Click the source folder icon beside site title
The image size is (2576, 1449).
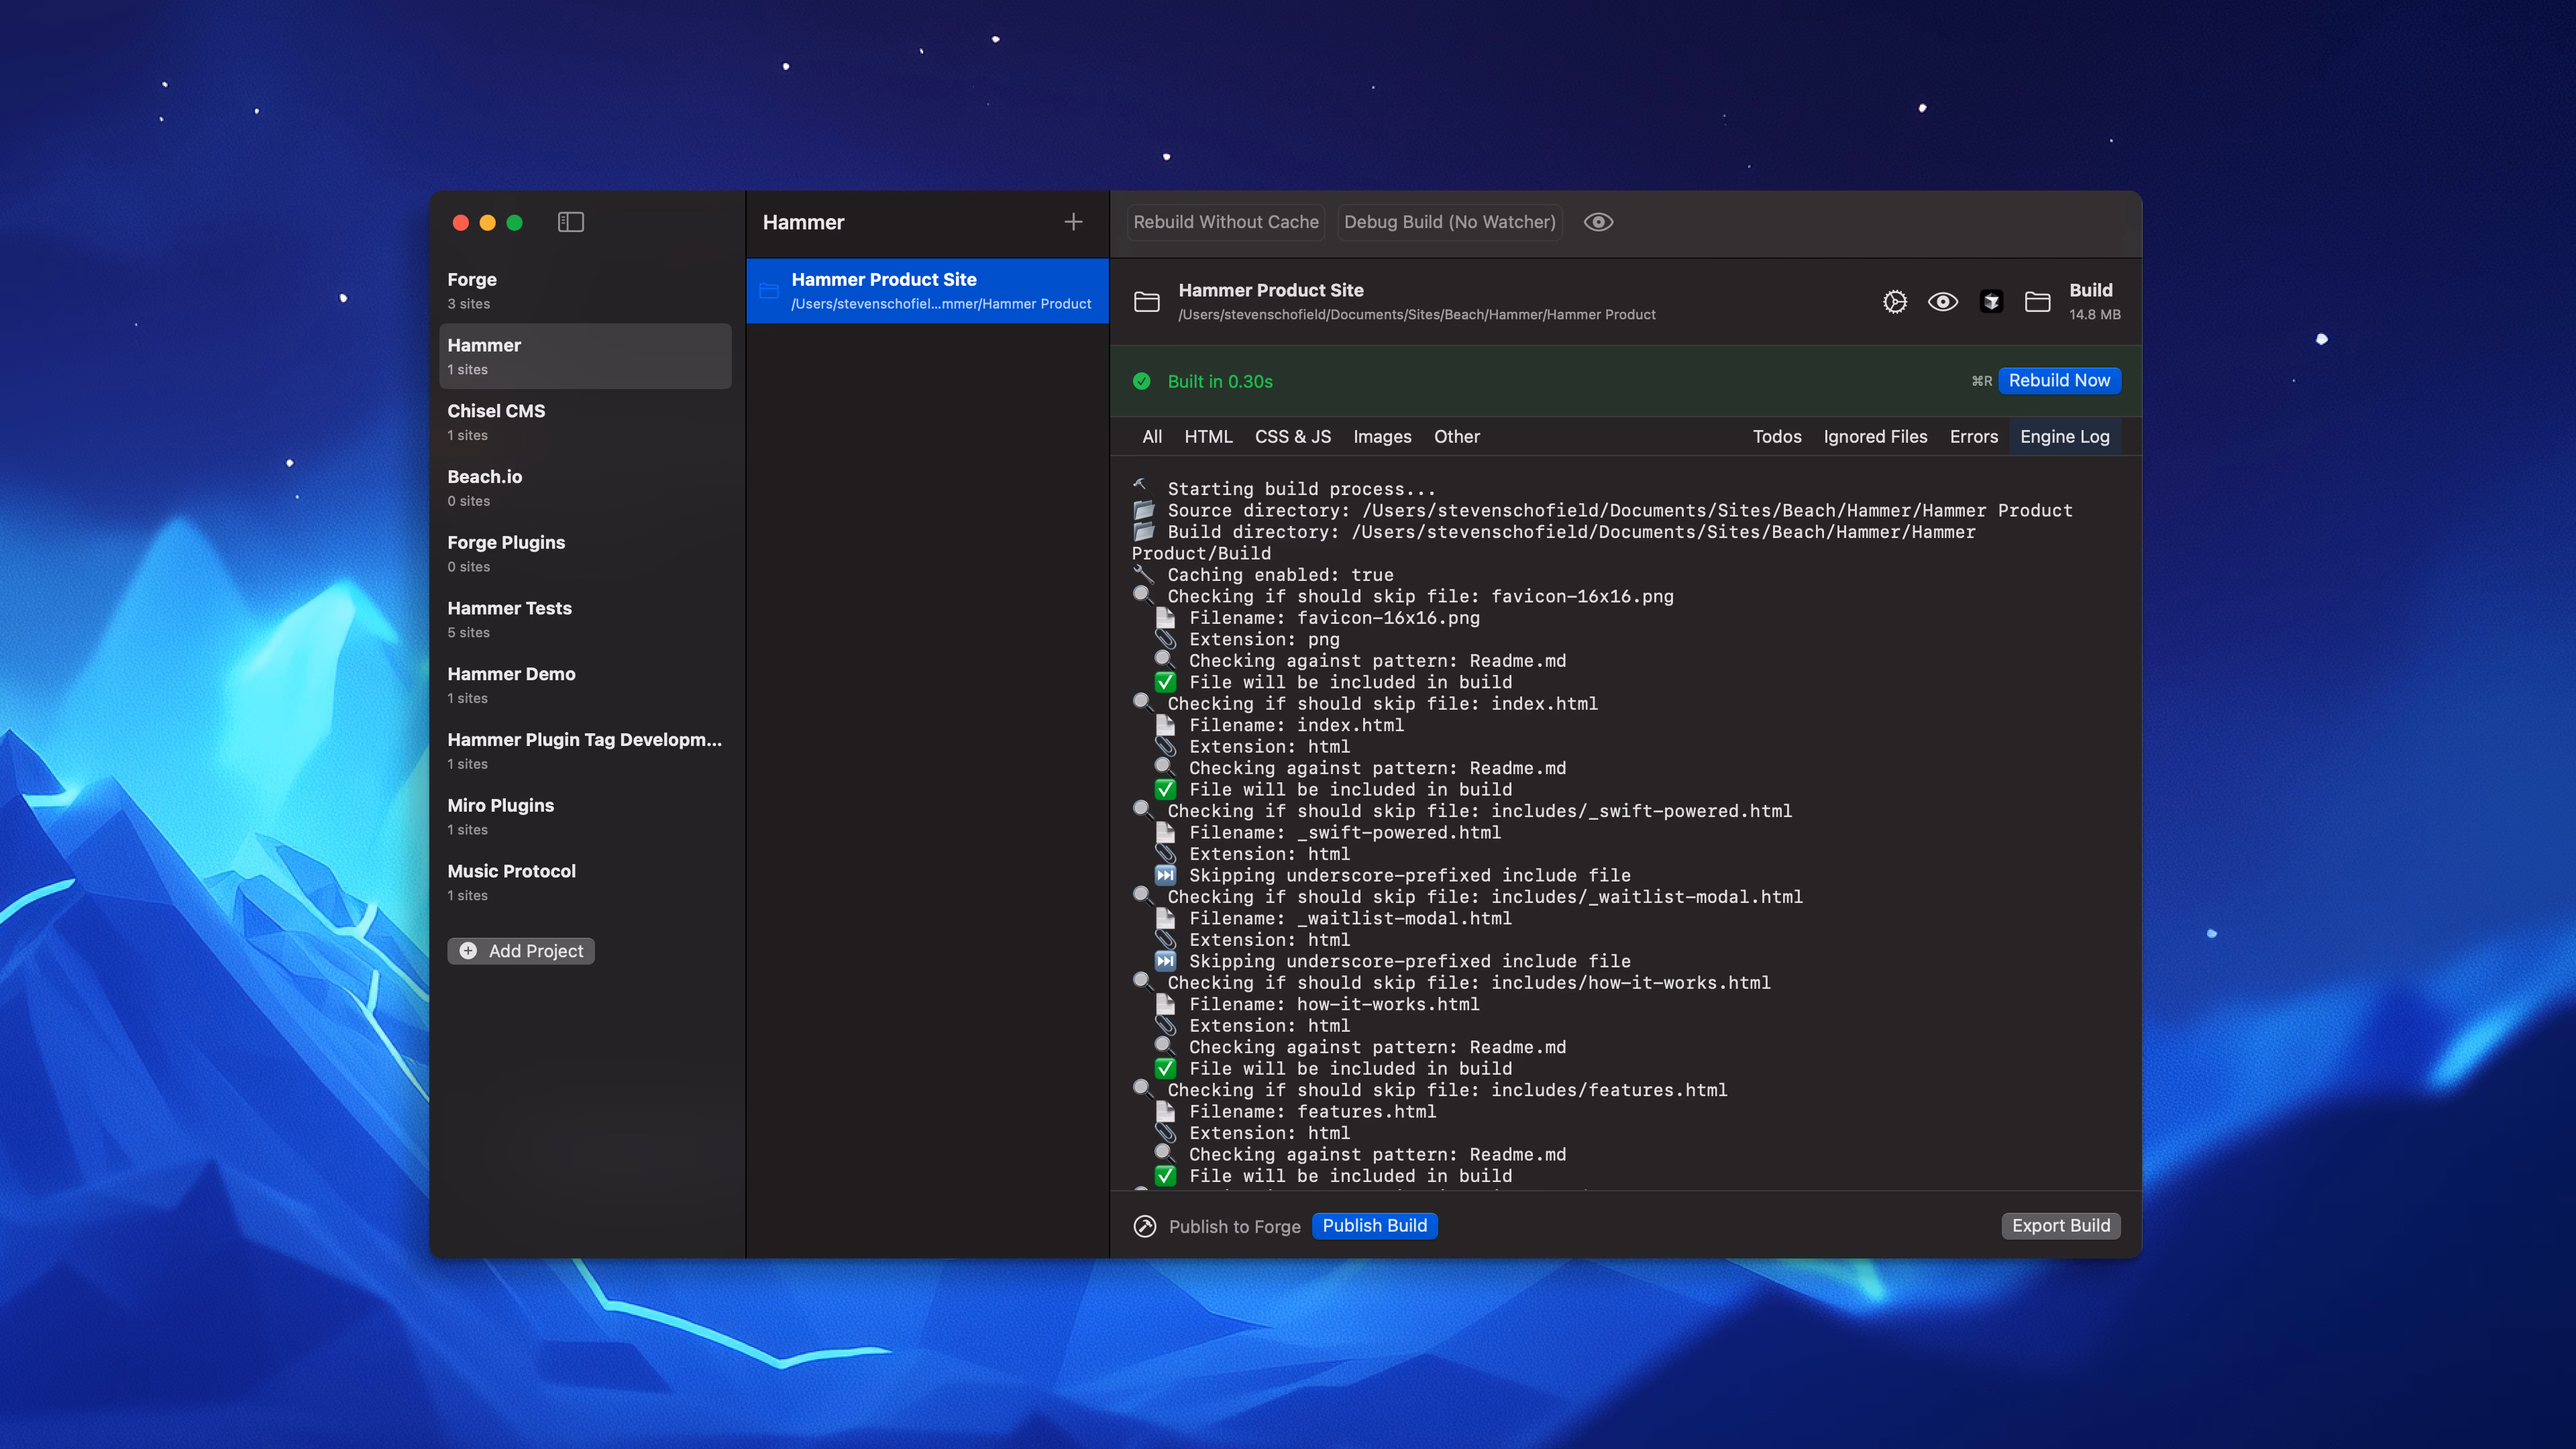tap(1146, 302)
